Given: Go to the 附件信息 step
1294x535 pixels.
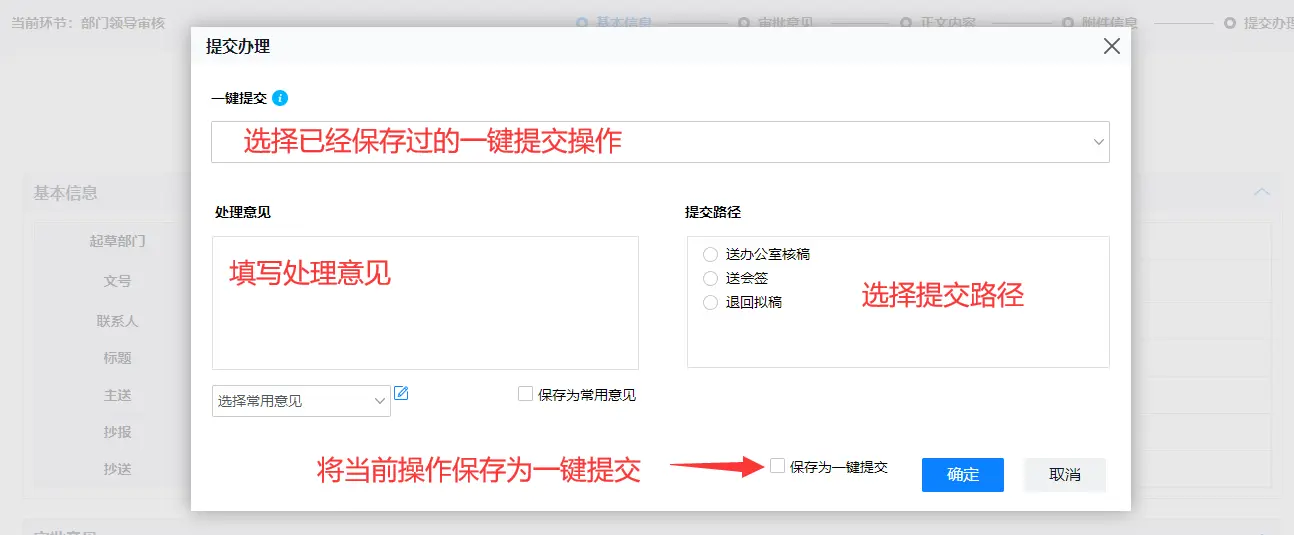Looking at the screenshot, I should 1099,22.
